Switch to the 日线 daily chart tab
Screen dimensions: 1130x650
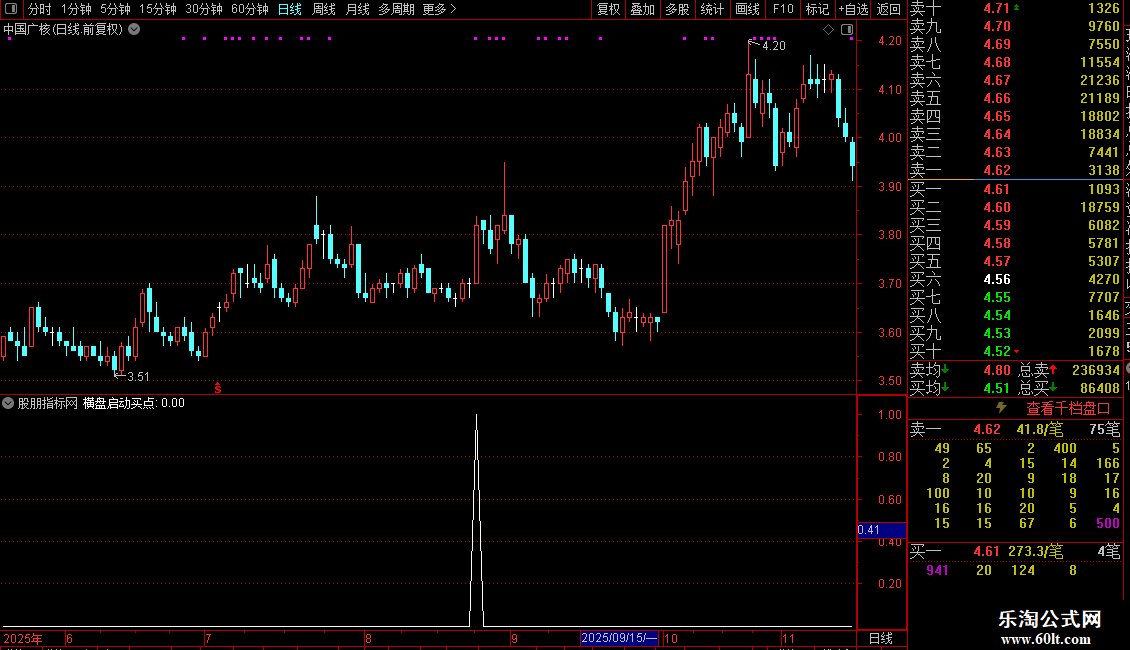pyautogui.click(x=290, y=9)
